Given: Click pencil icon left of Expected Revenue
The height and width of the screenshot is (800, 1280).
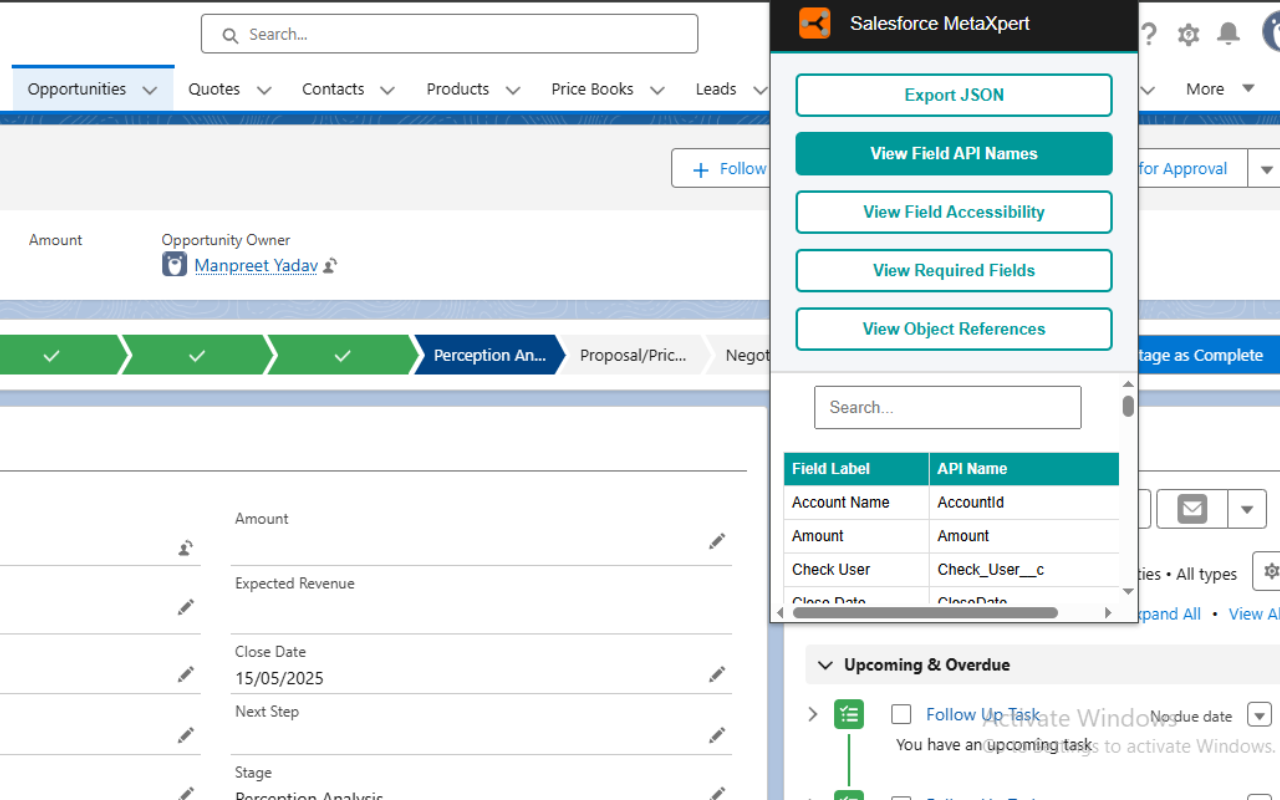Looking at the screenshot, I should pos(185,607).
